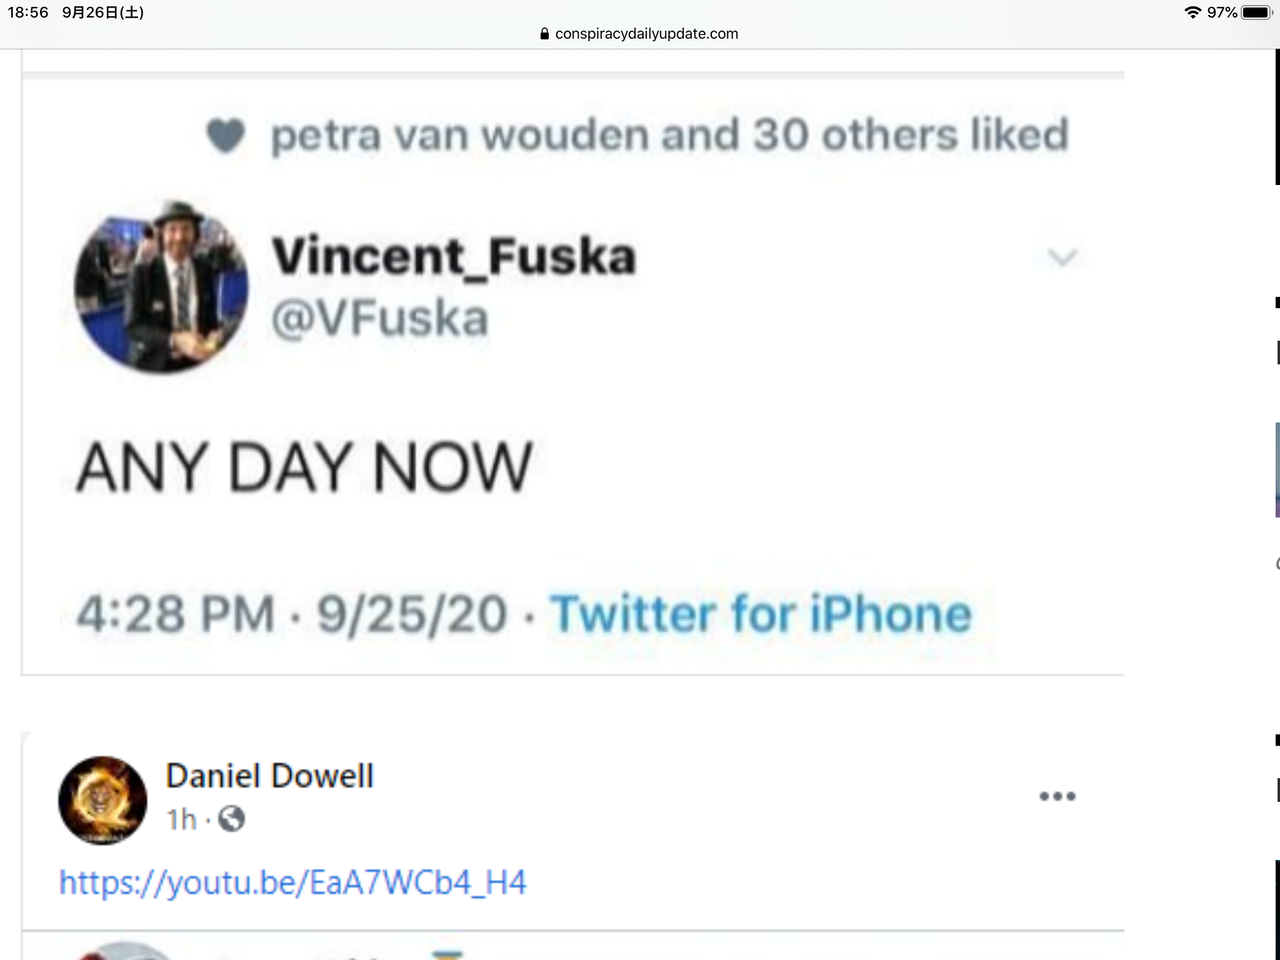This screenshot has width=1280, height=960.
Task: Open the Twitter for iPhone link
Action: click(761, 613)
